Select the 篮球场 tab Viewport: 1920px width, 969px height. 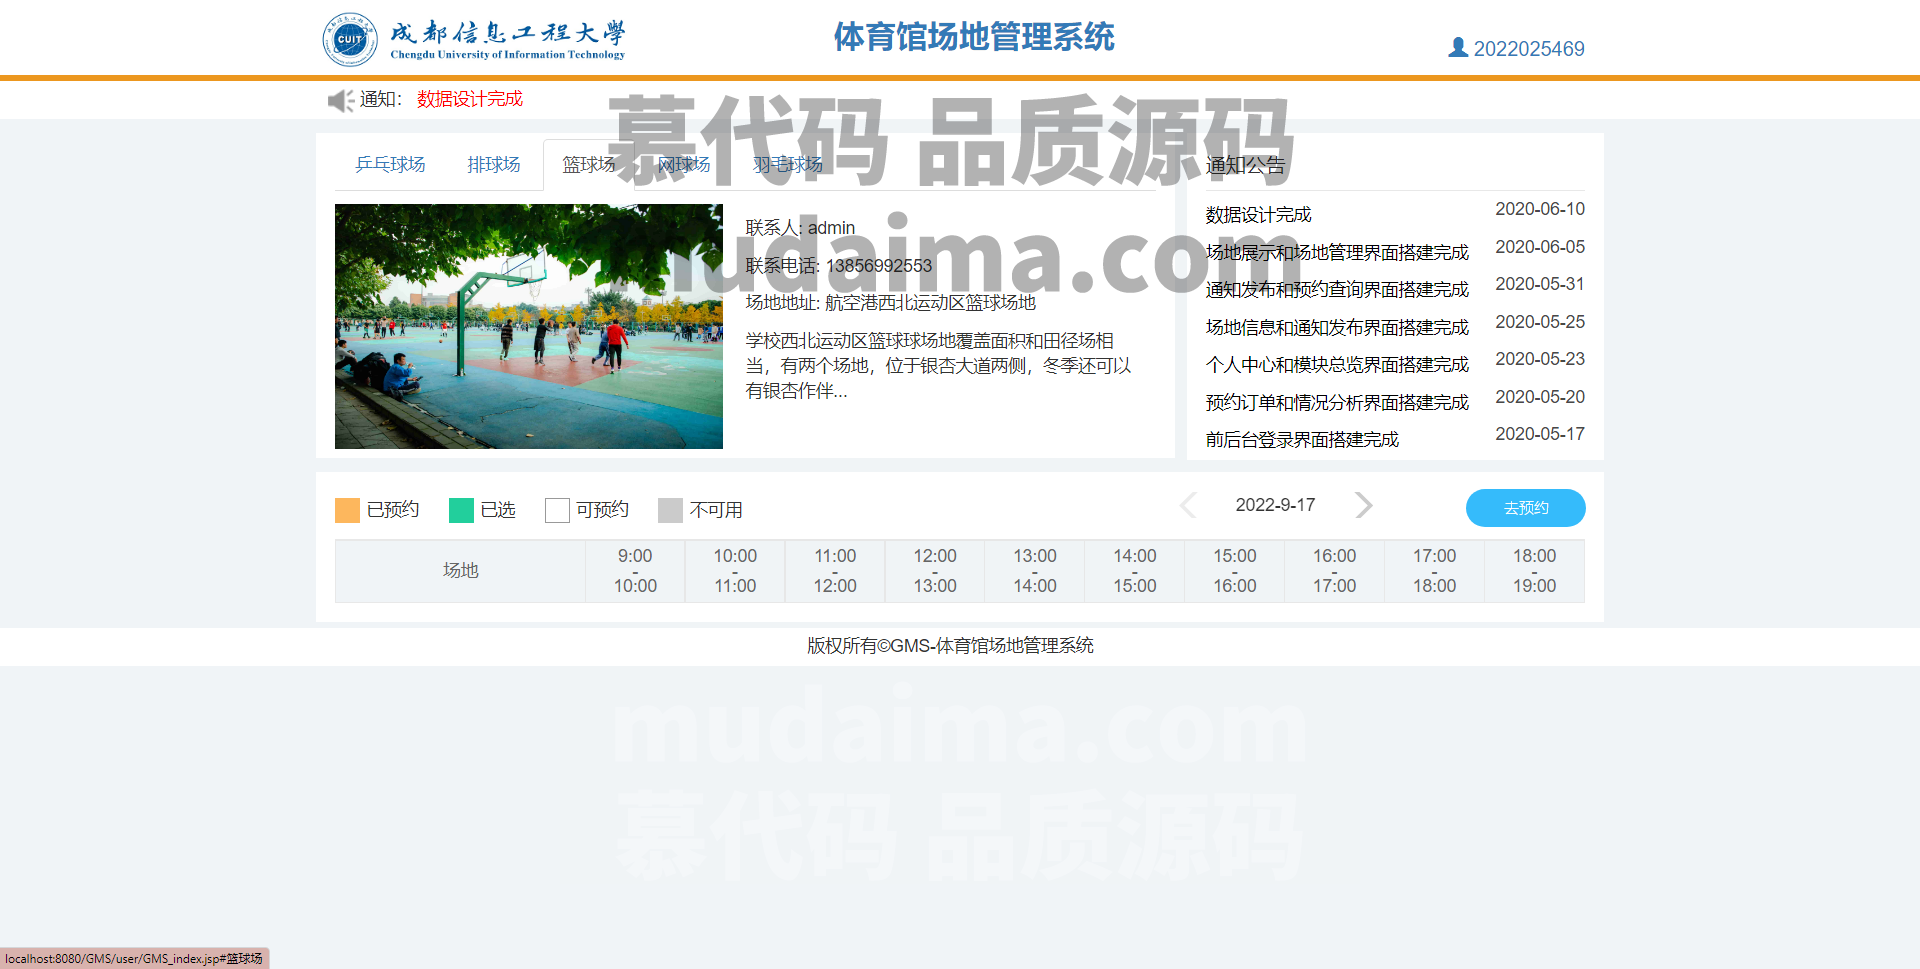[x=589, y=164]
